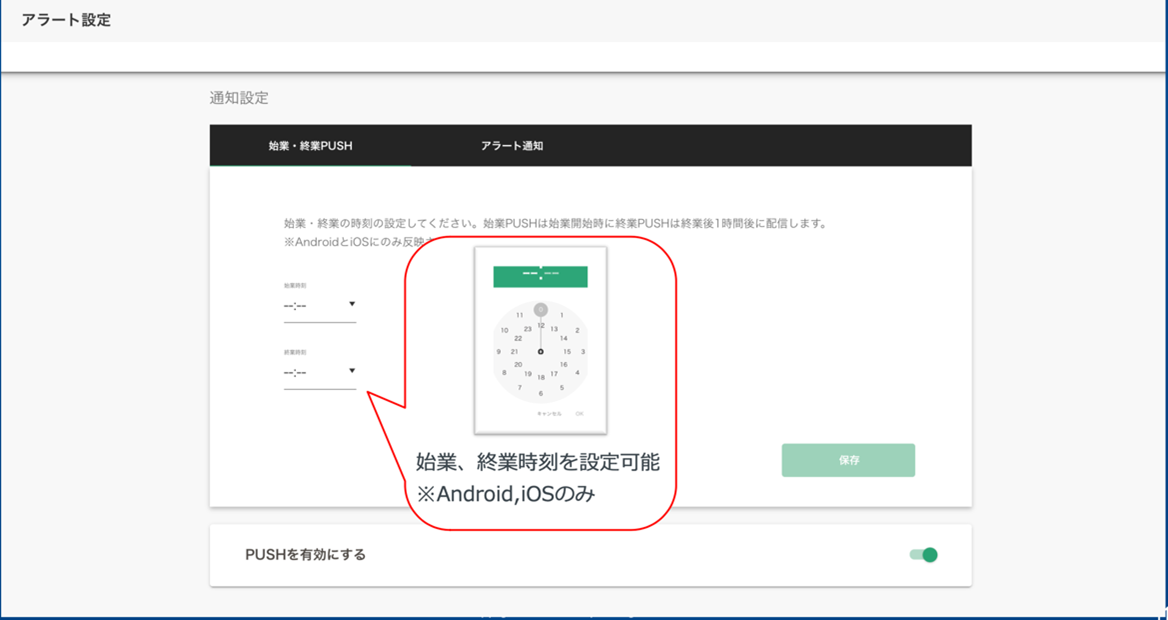Pick hour 3 on the clock dial
The width and height of the screenshot is (1168, 620).
pyautogui.click(x=583, y=352)
